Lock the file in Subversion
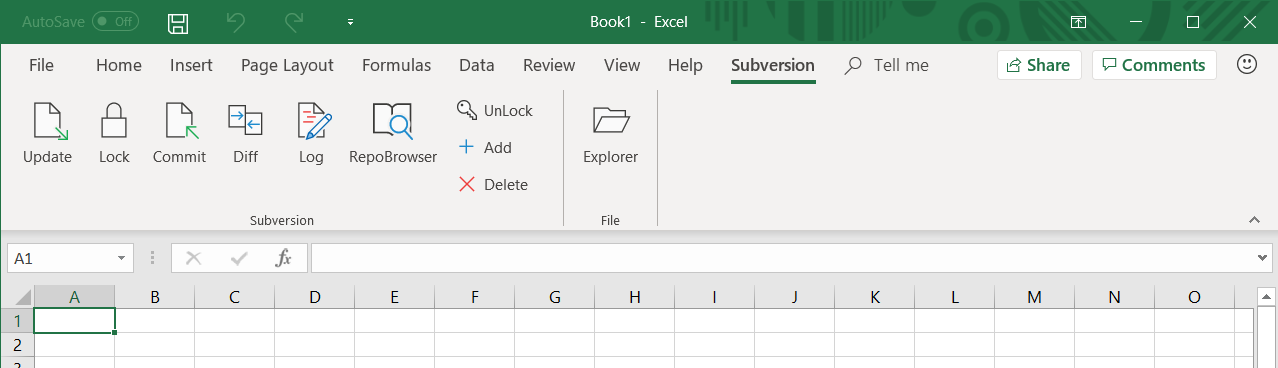Viewport: 1278px width, 368px height. click(x=114, y=133)
